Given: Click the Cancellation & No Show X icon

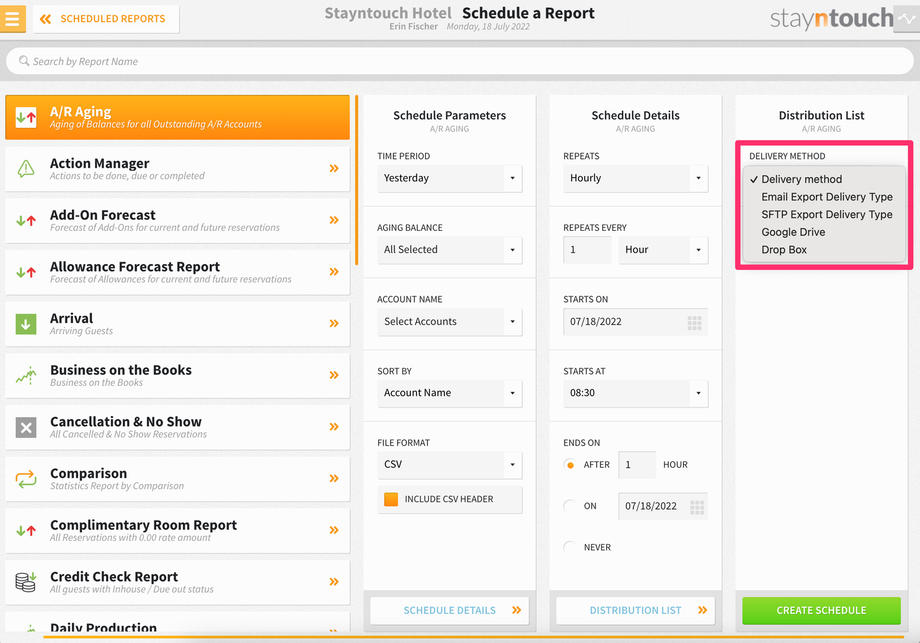Looking at the screenshot, I should point(26,427).
